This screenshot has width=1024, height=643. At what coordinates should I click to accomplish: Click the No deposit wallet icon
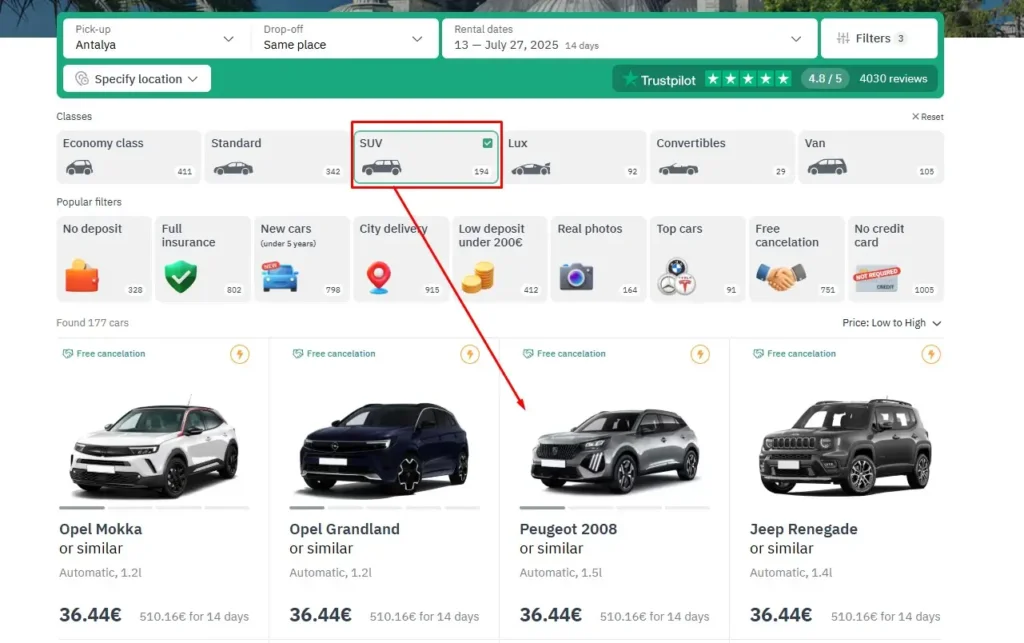point(82,276)
